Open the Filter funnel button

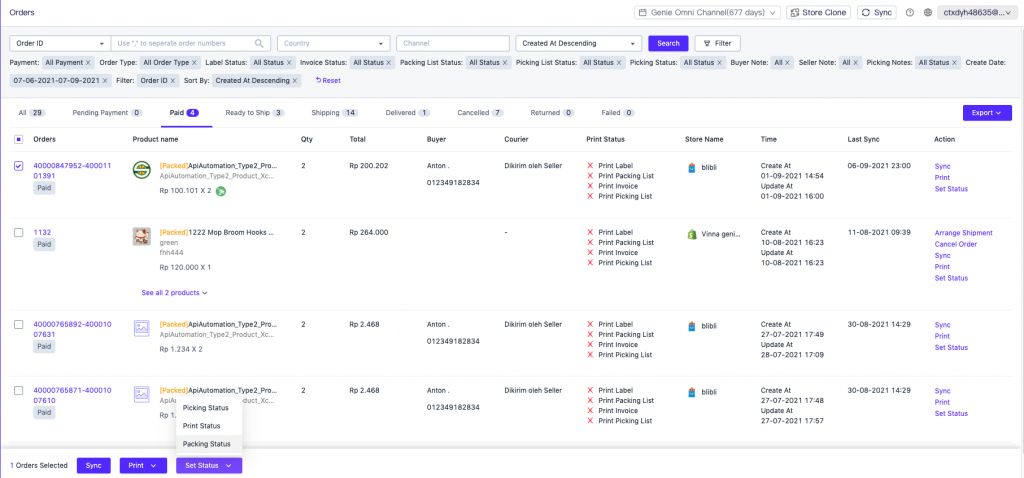717,44
